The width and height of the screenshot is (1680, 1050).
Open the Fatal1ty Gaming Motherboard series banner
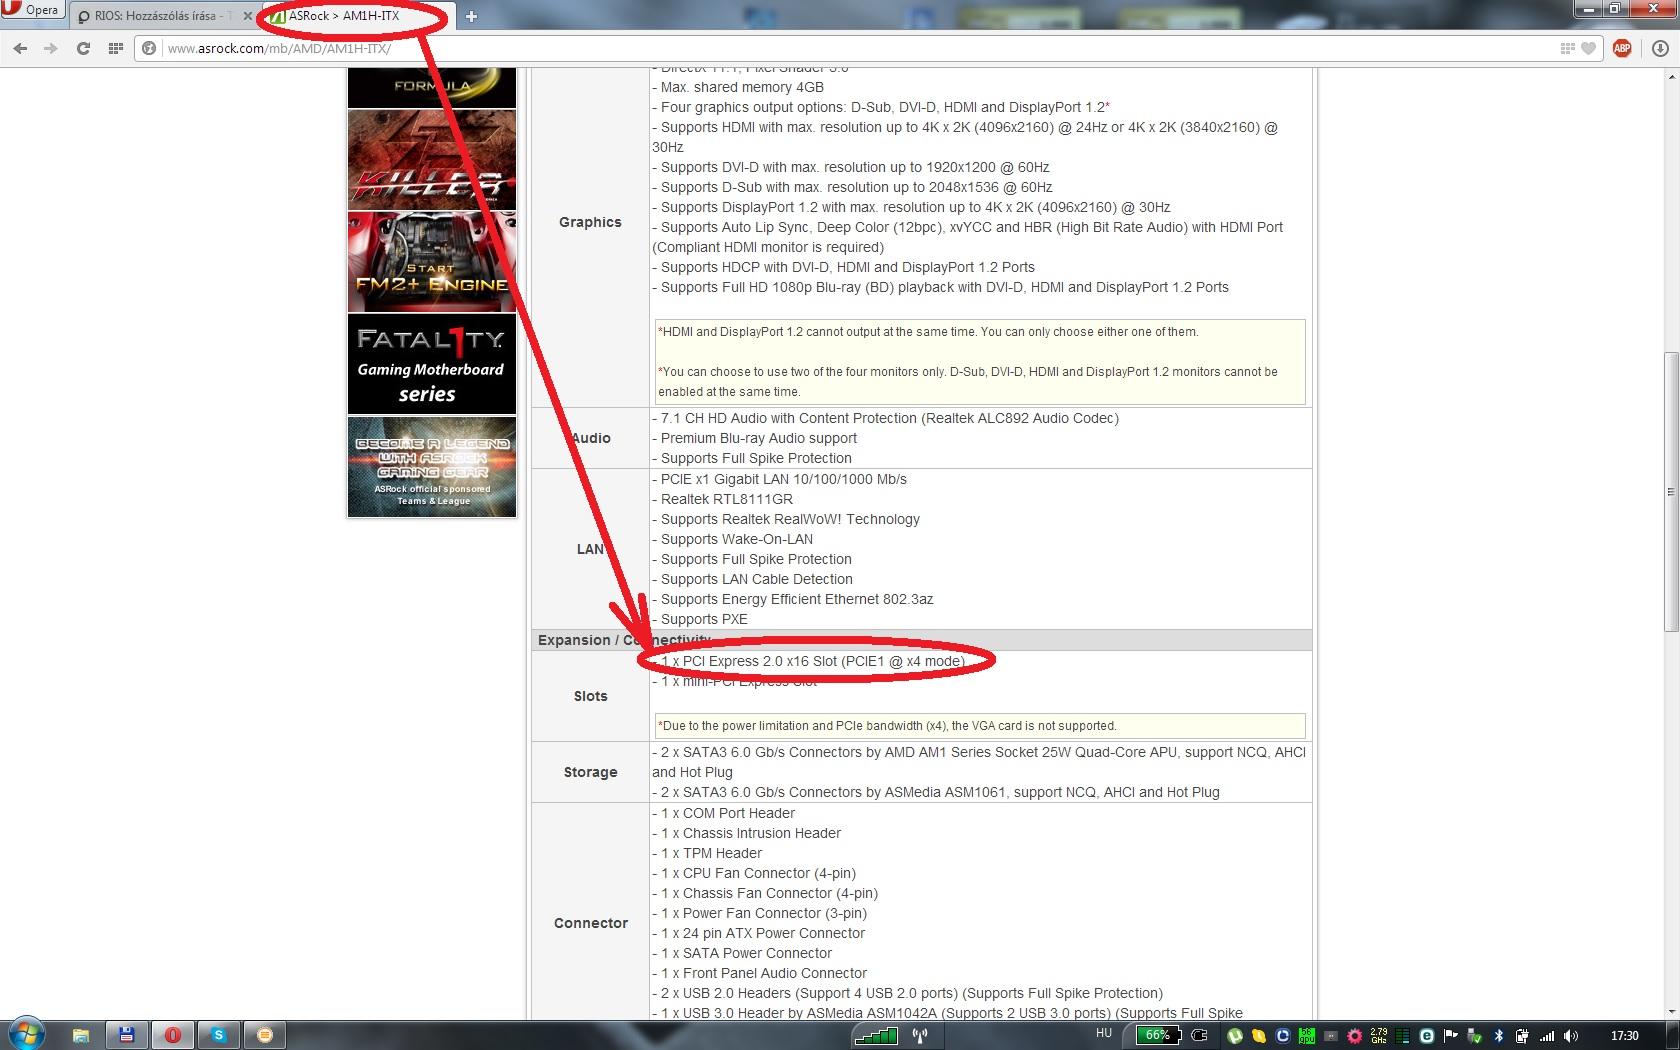coord(432,364)
